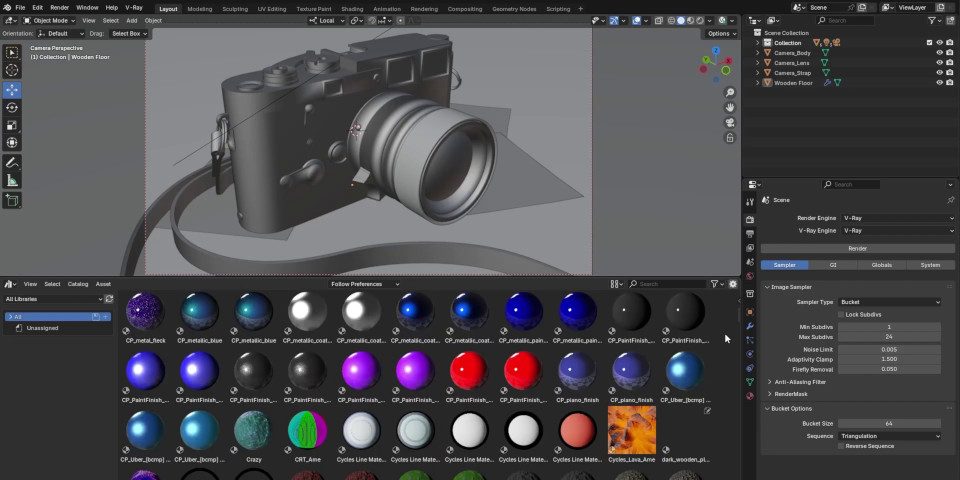Viewport: 960px width, 480px height.
Task: Open the Options dropdown in viewport
Action: 722,34
